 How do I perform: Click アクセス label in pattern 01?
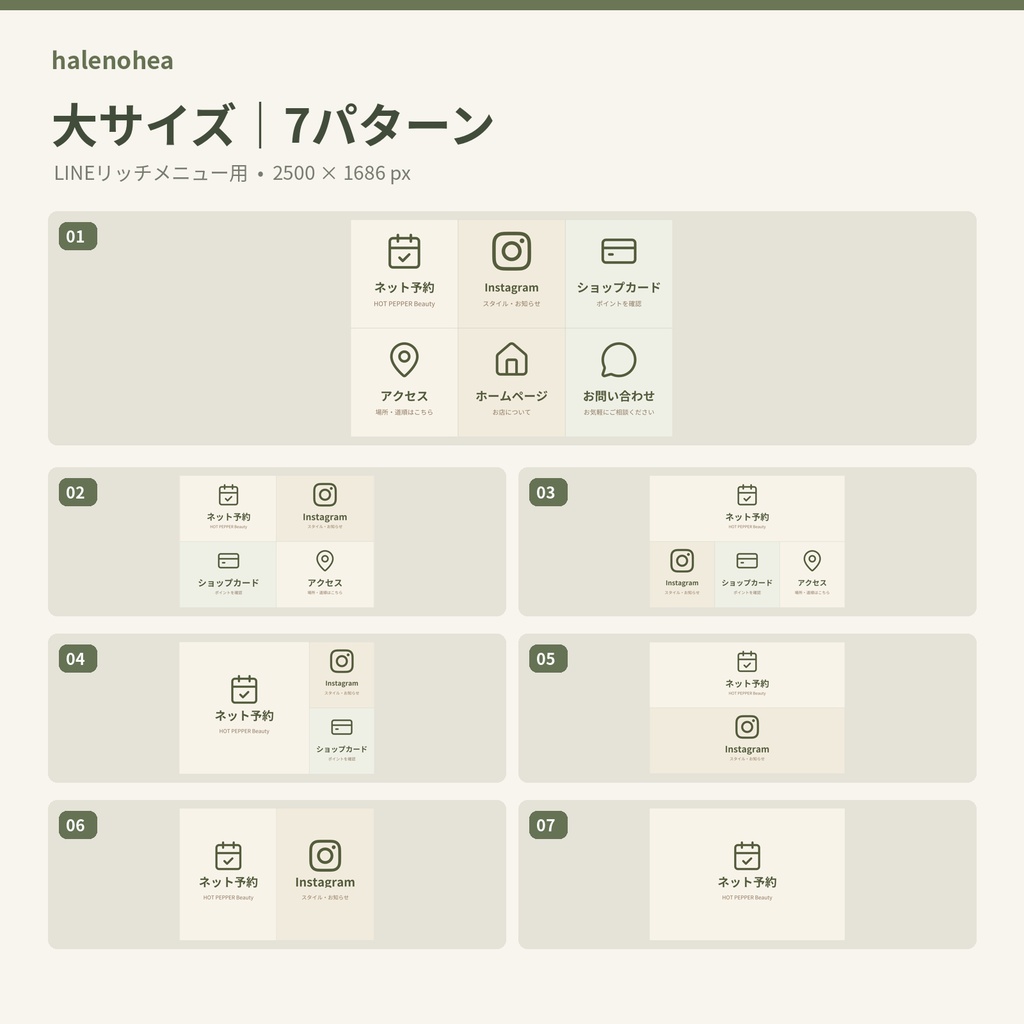404,396
